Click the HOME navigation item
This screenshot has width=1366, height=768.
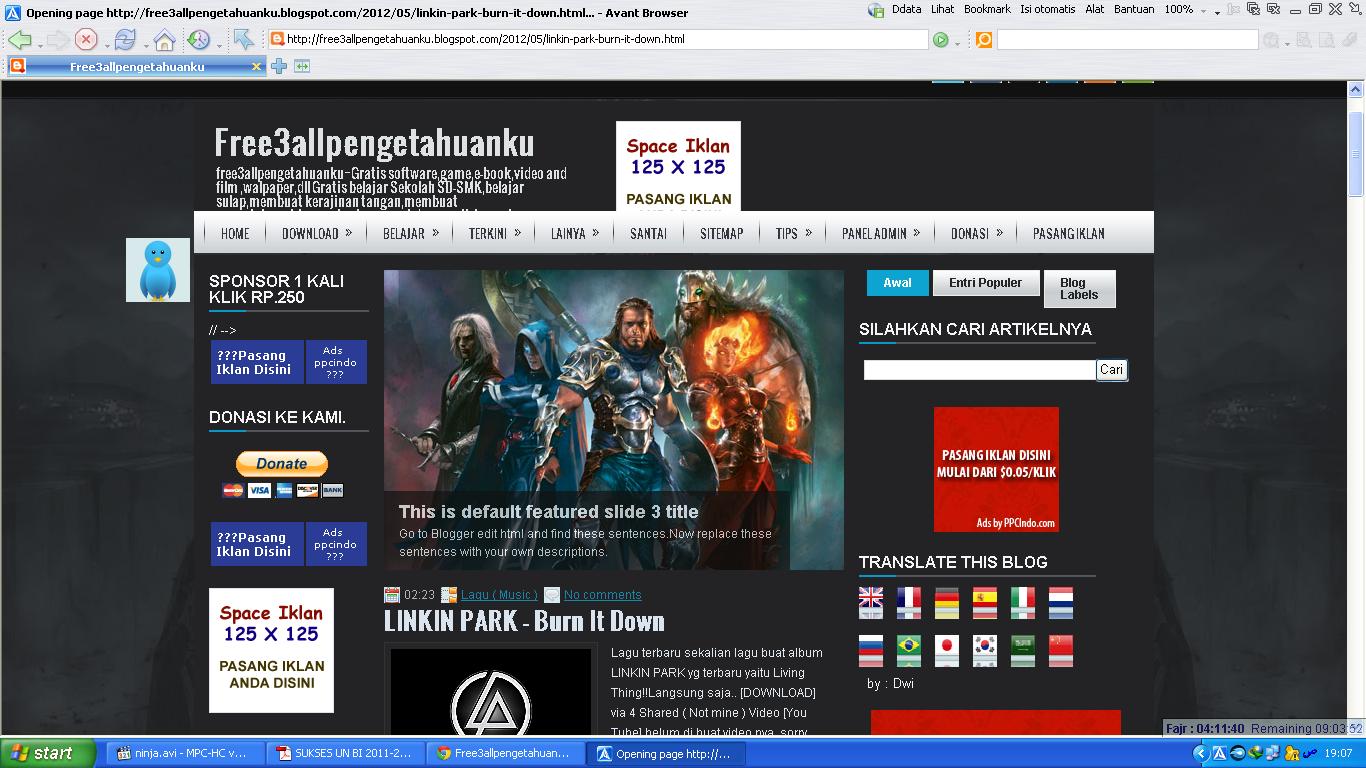click(x=235, y=233)
